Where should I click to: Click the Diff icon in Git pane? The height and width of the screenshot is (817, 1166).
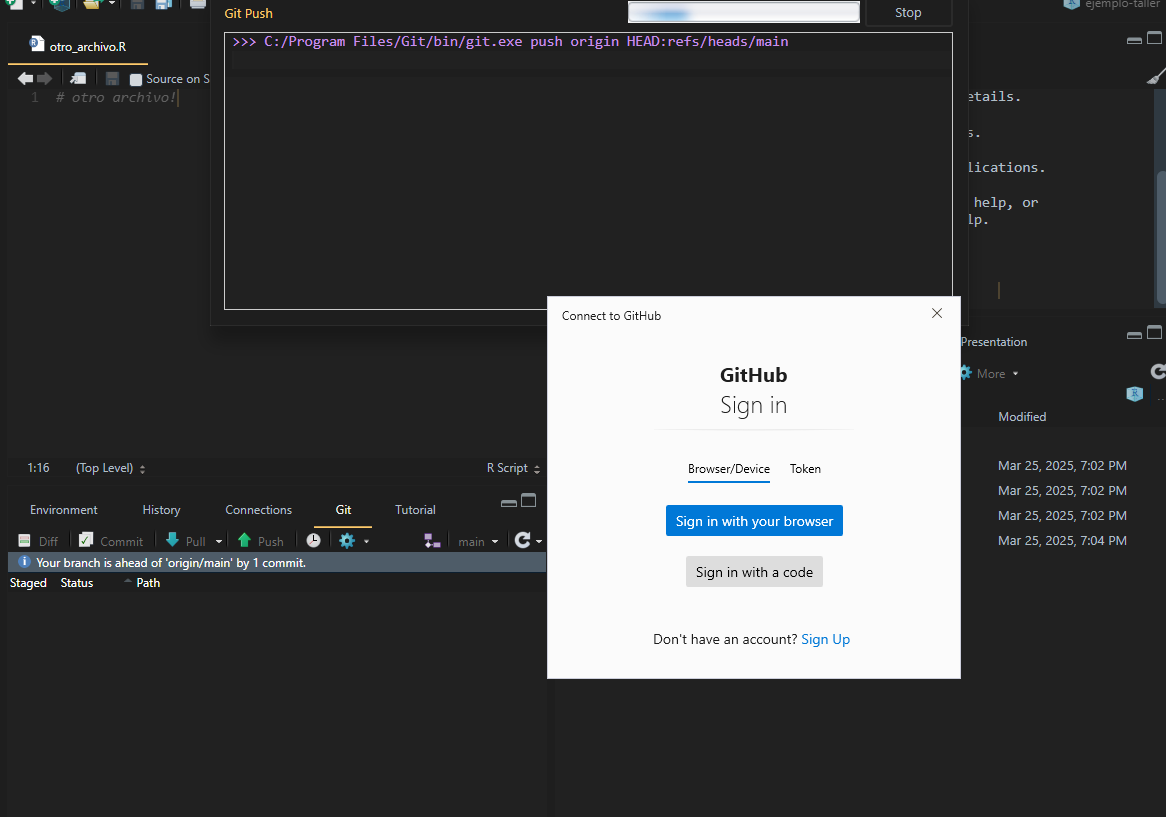point(25,541)
